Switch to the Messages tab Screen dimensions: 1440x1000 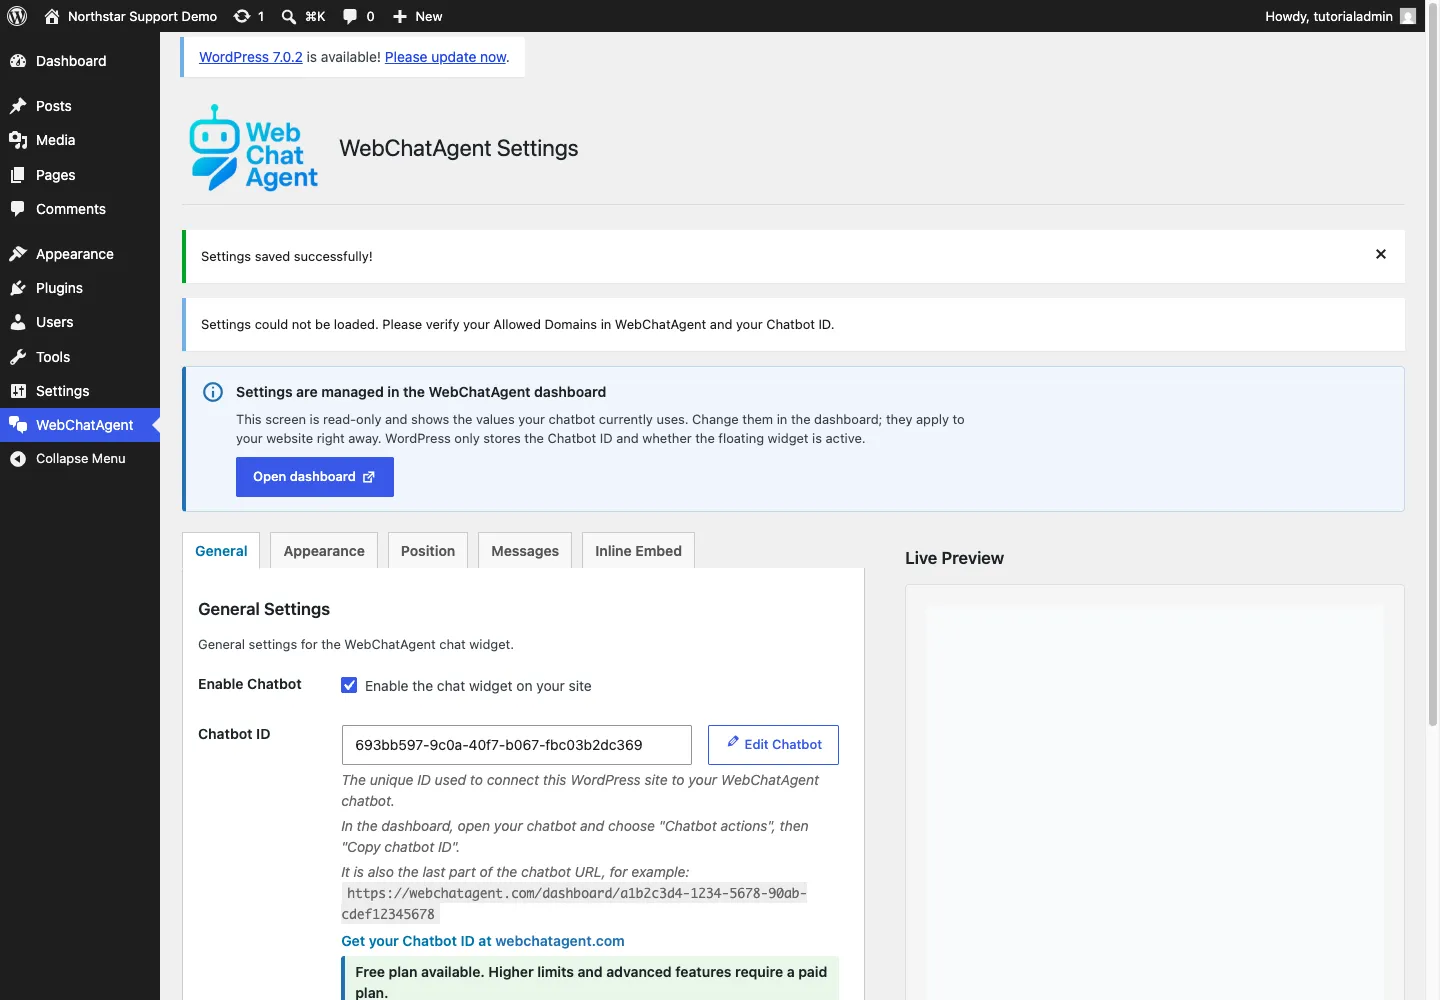click(x=525, y=551)
